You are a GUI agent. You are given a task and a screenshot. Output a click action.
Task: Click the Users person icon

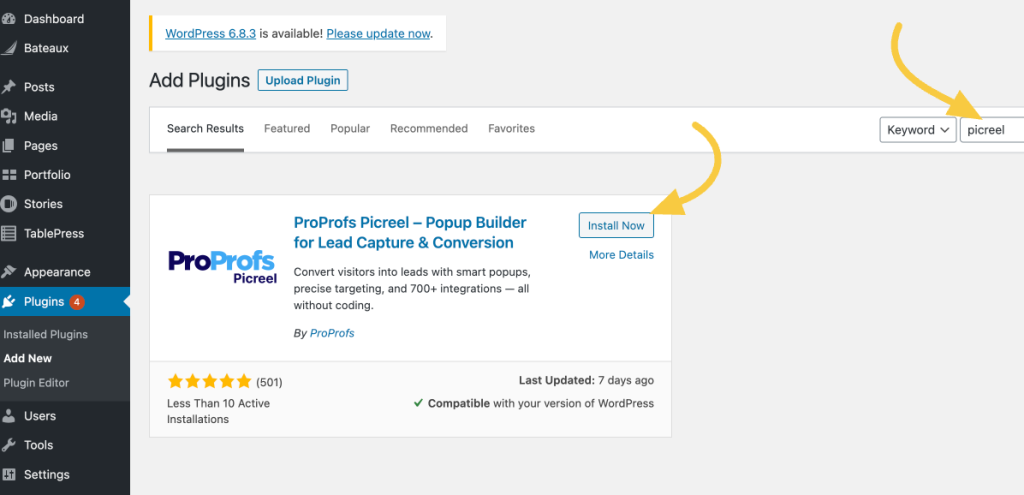coord(9,416)
